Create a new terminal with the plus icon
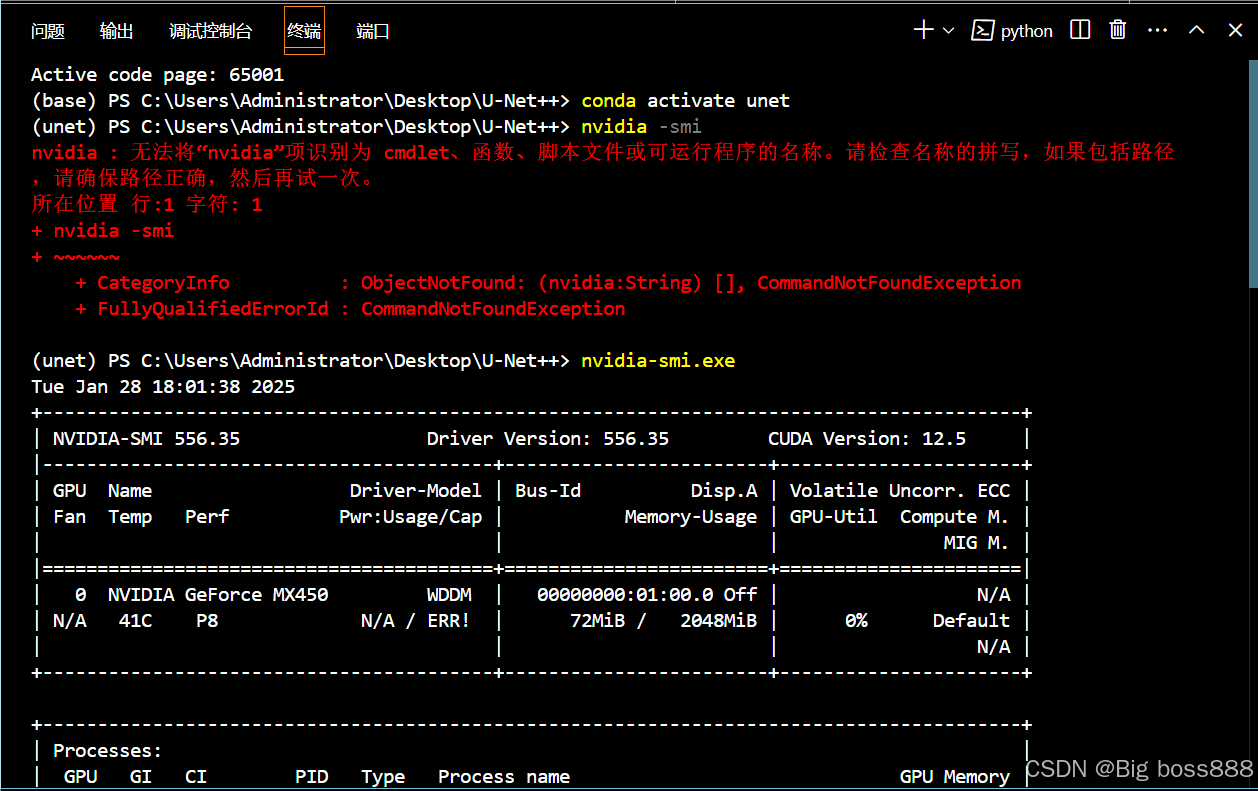 tap(921, 30)
